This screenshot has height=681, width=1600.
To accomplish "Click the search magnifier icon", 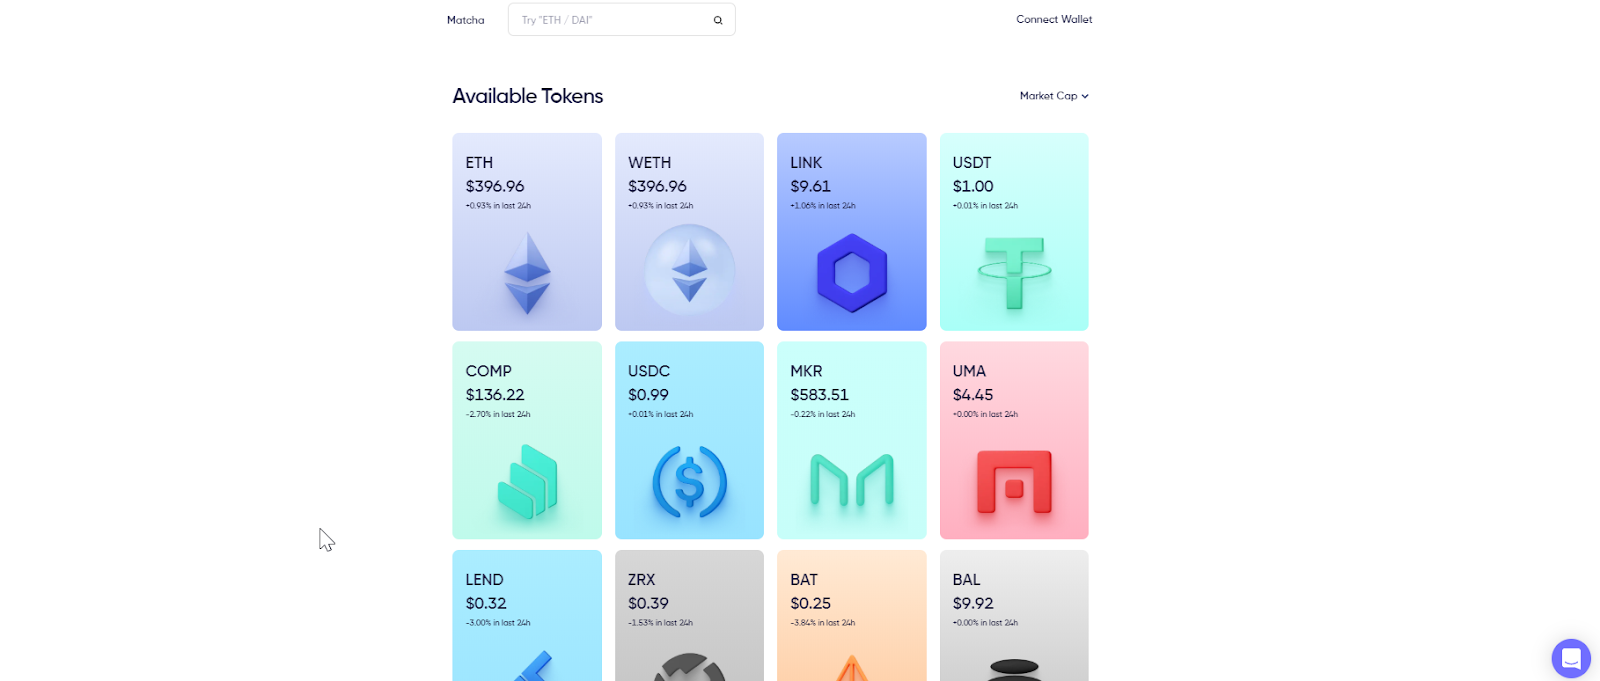I will click(x=718, y=20).
